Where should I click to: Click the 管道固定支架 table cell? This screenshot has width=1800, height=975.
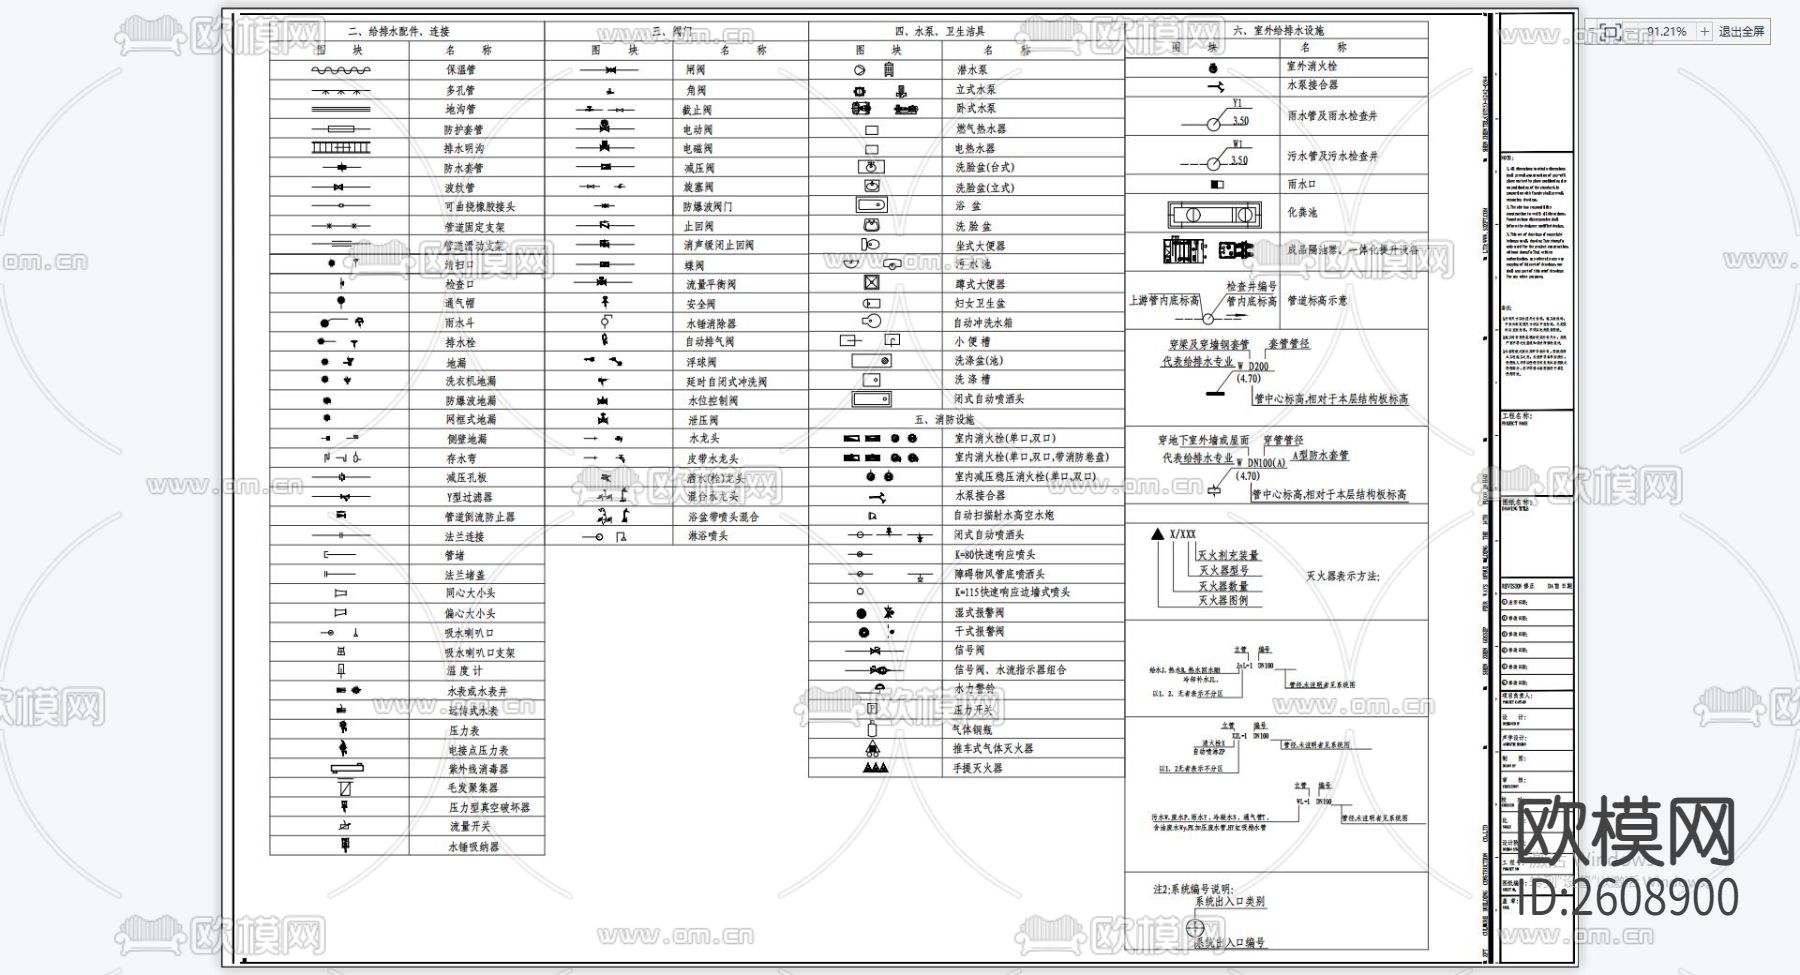click(x=477, y=226)
